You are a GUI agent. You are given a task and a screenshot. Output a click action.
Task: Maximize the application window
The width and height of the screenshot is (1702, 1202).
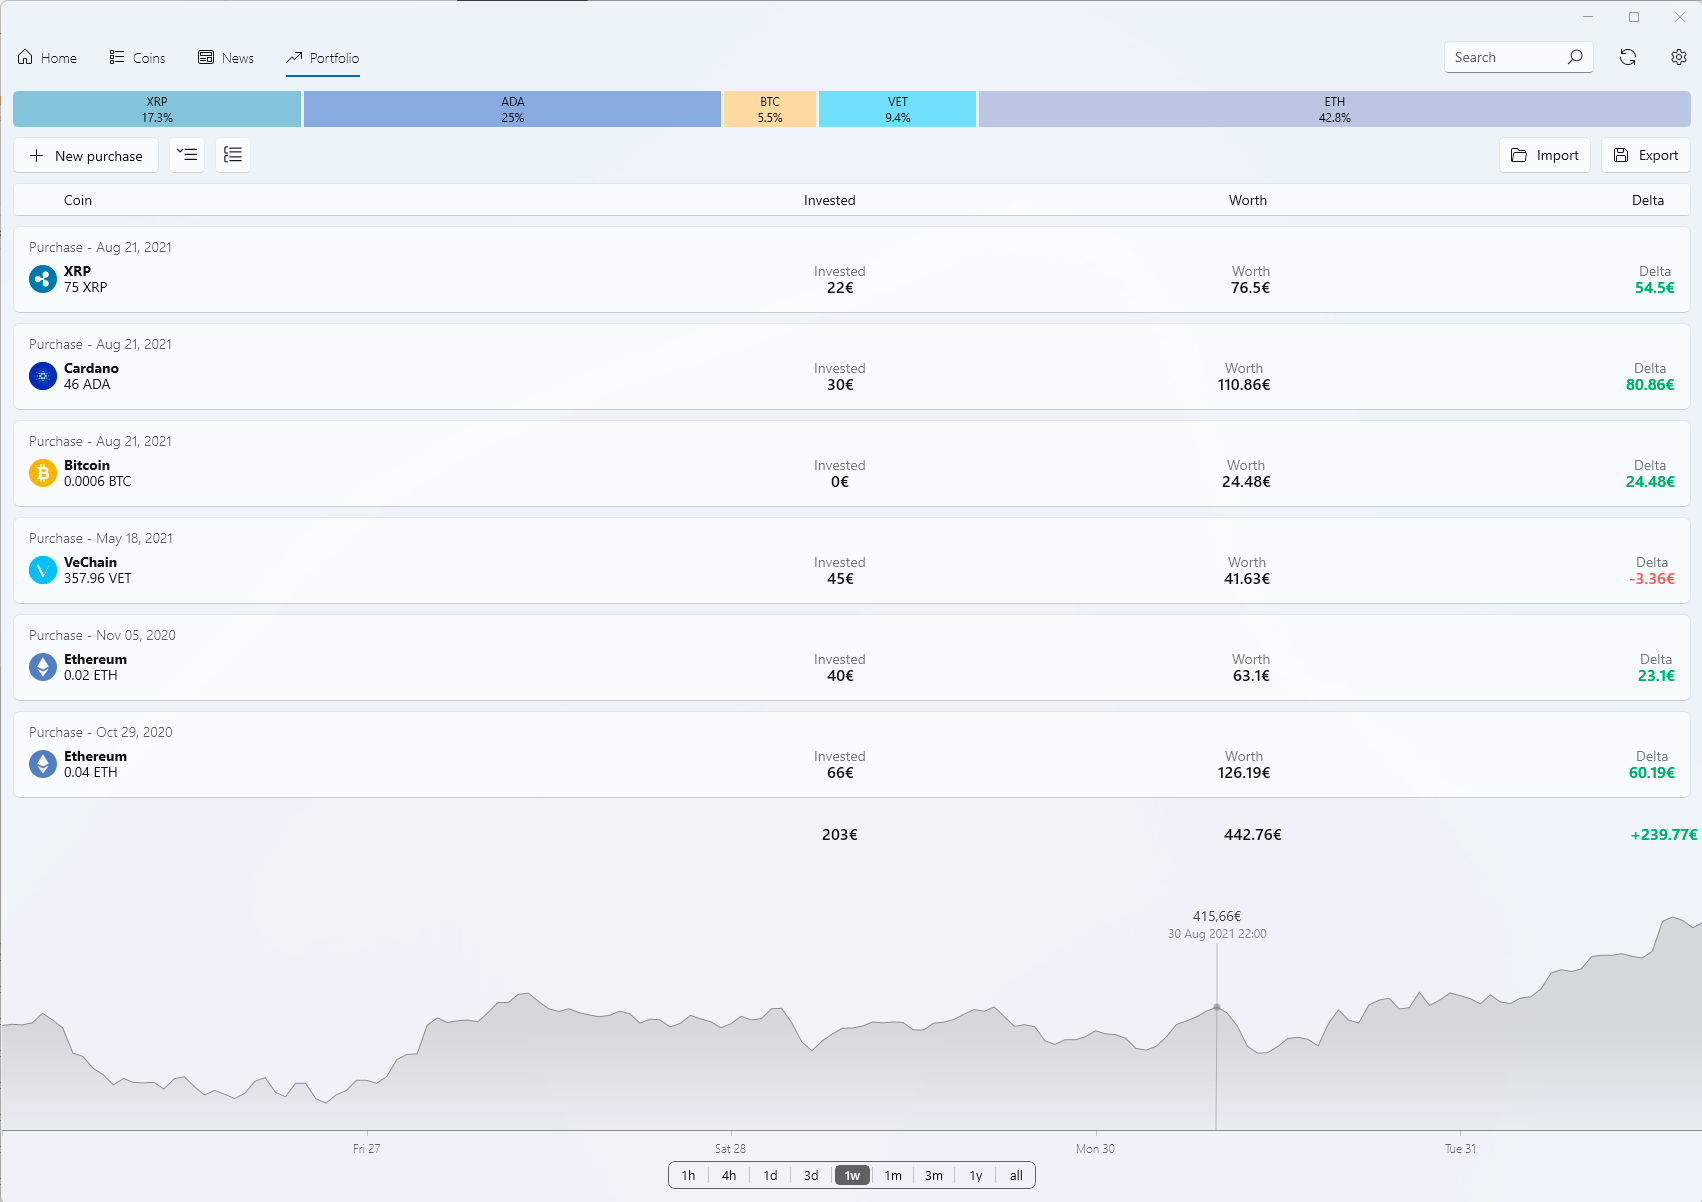pos(1634,17)
